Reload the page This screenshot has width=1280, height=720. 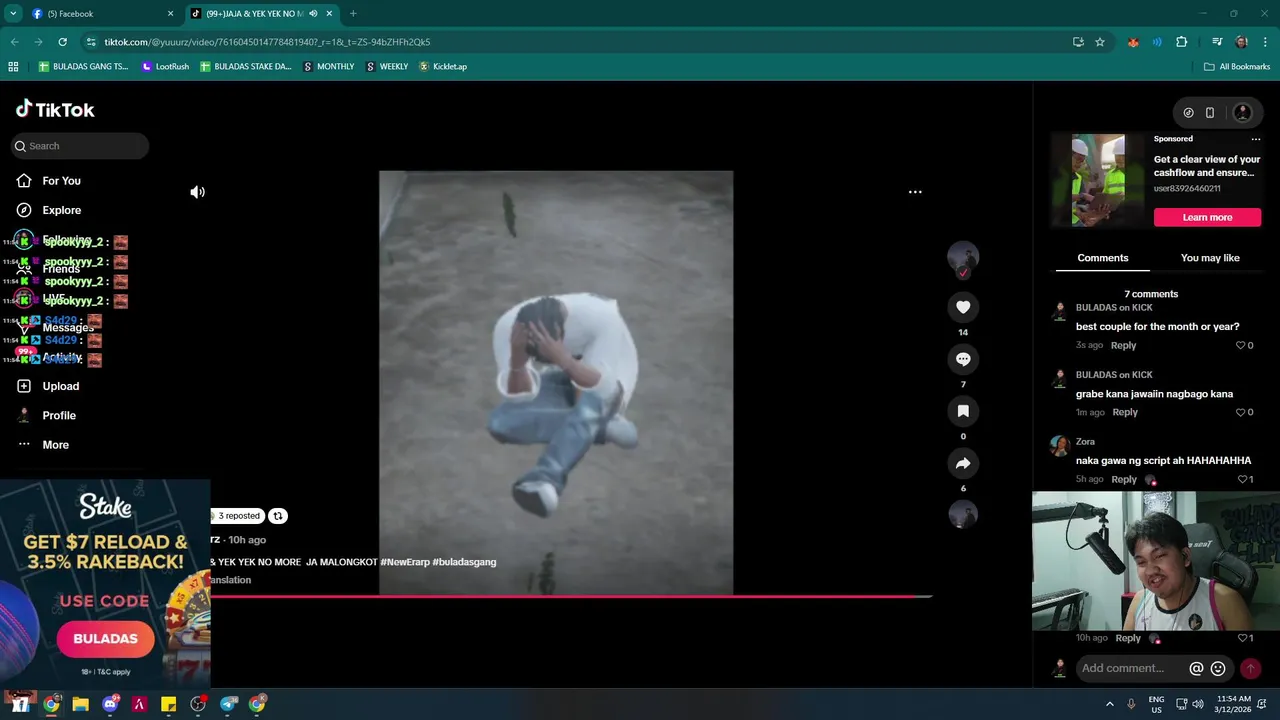tap(62, 42)
